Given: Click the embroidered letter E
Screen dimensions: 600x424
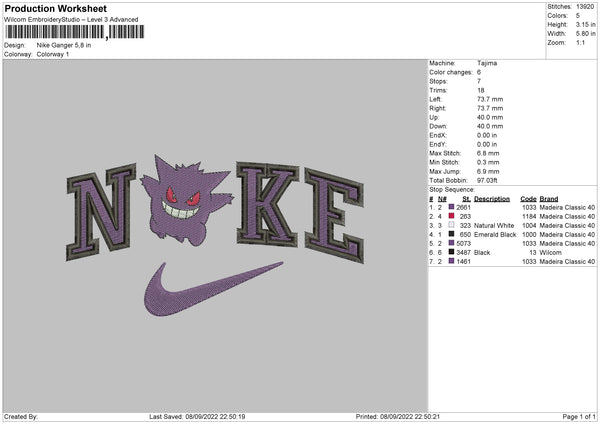Looking at the screenshot, I should [334, 215].
